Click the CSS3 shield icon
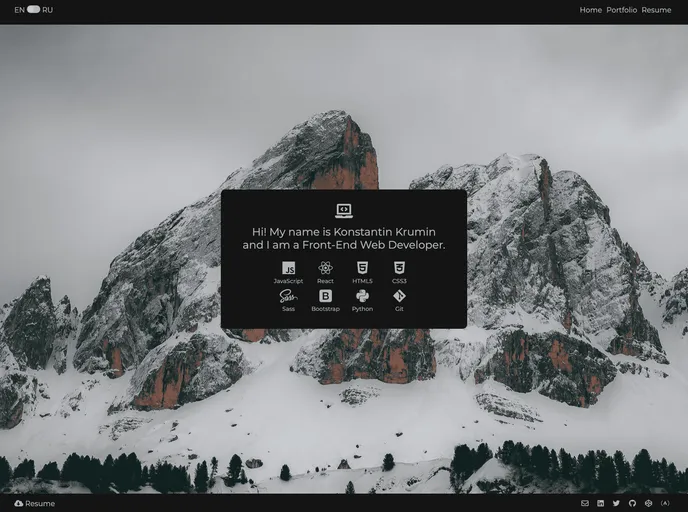 click(399, 268)
